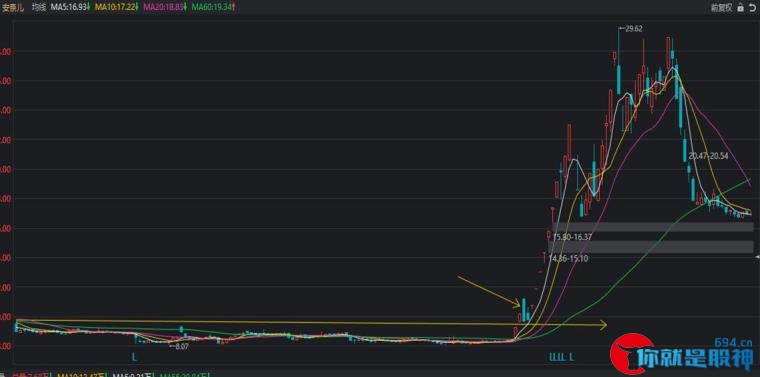The image size is (760, 377).
Task: Click the 15.80-16.37 gap label
Action: [573, 237]
